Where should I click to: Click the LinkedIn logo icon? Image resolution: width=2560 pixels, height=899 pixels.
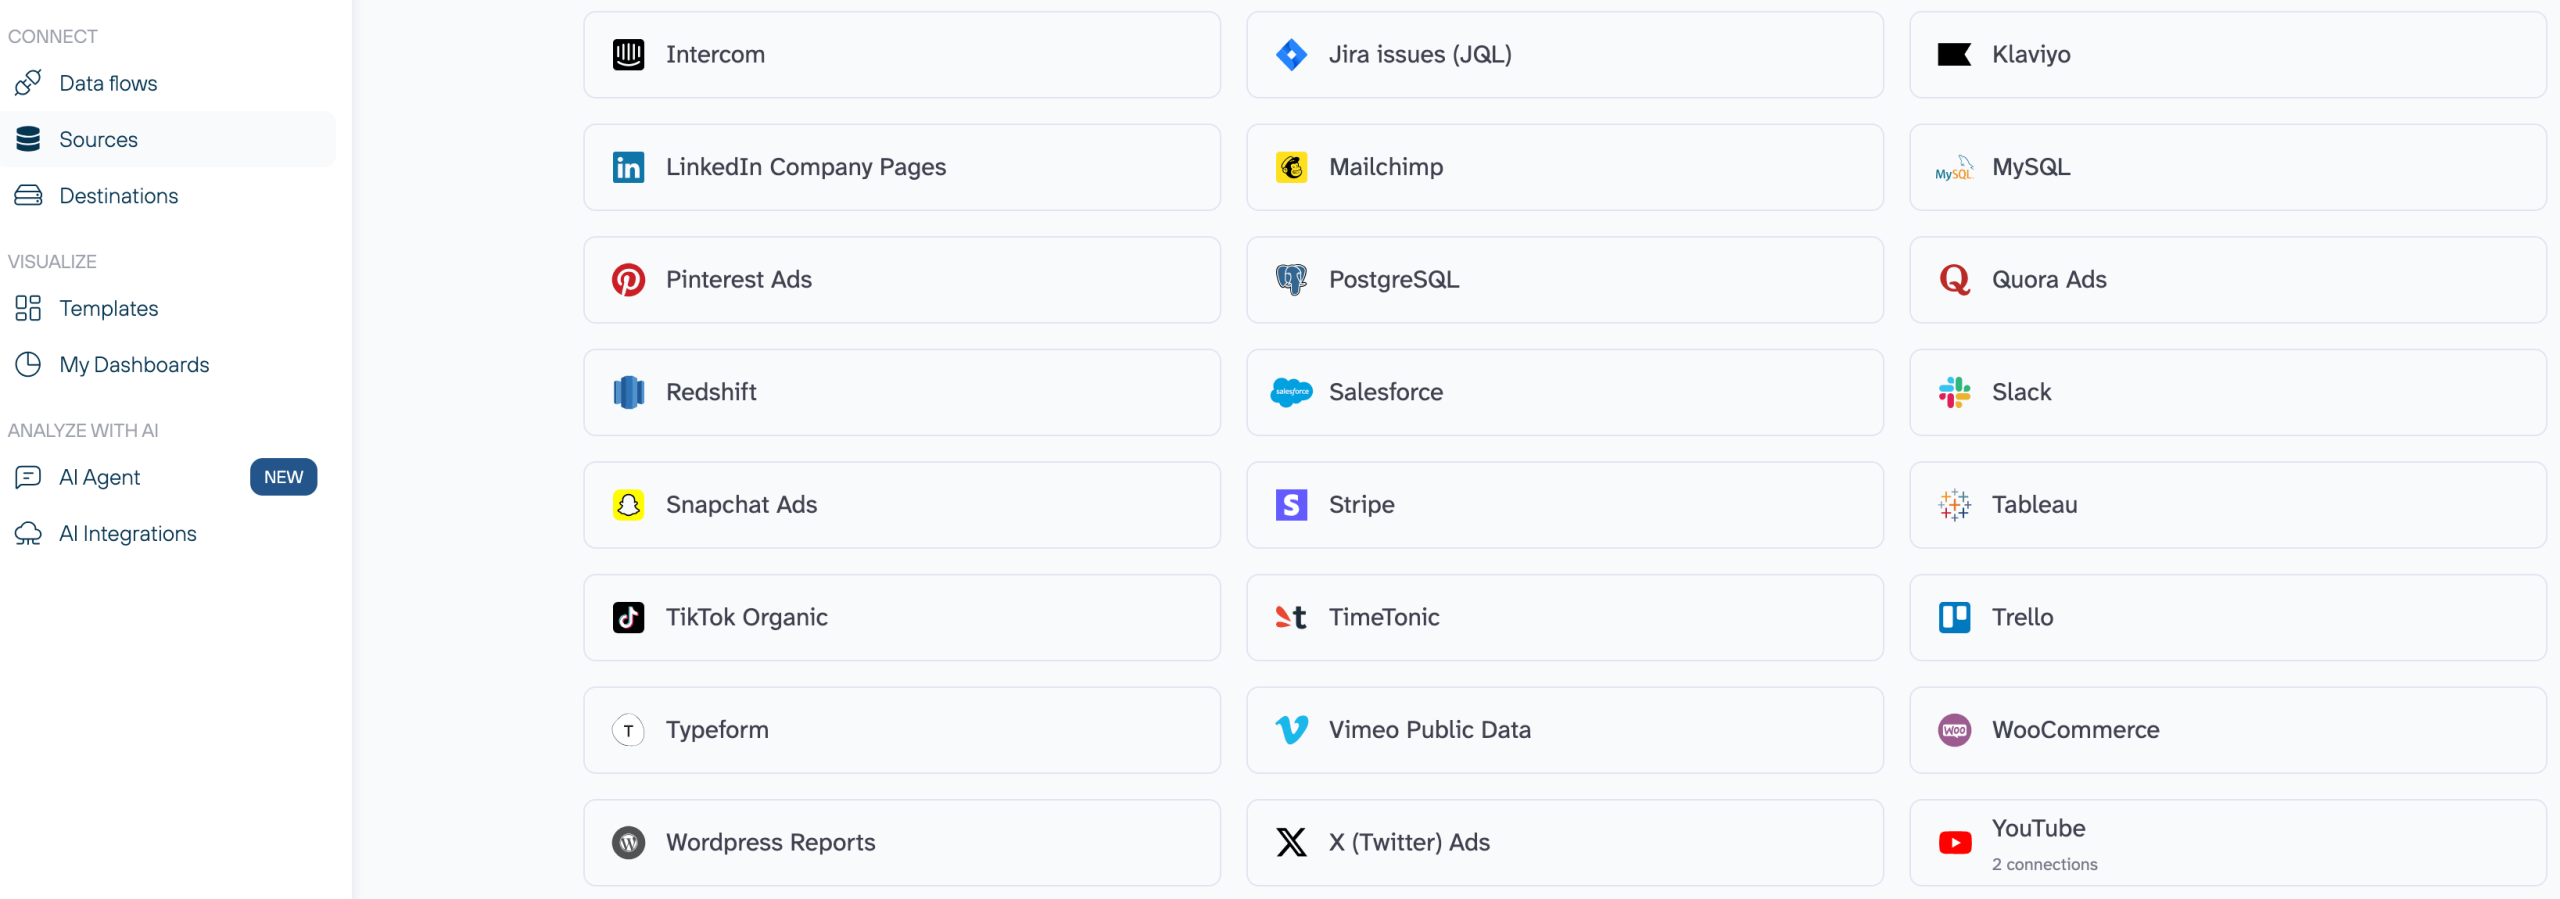[x=628, y=167]
